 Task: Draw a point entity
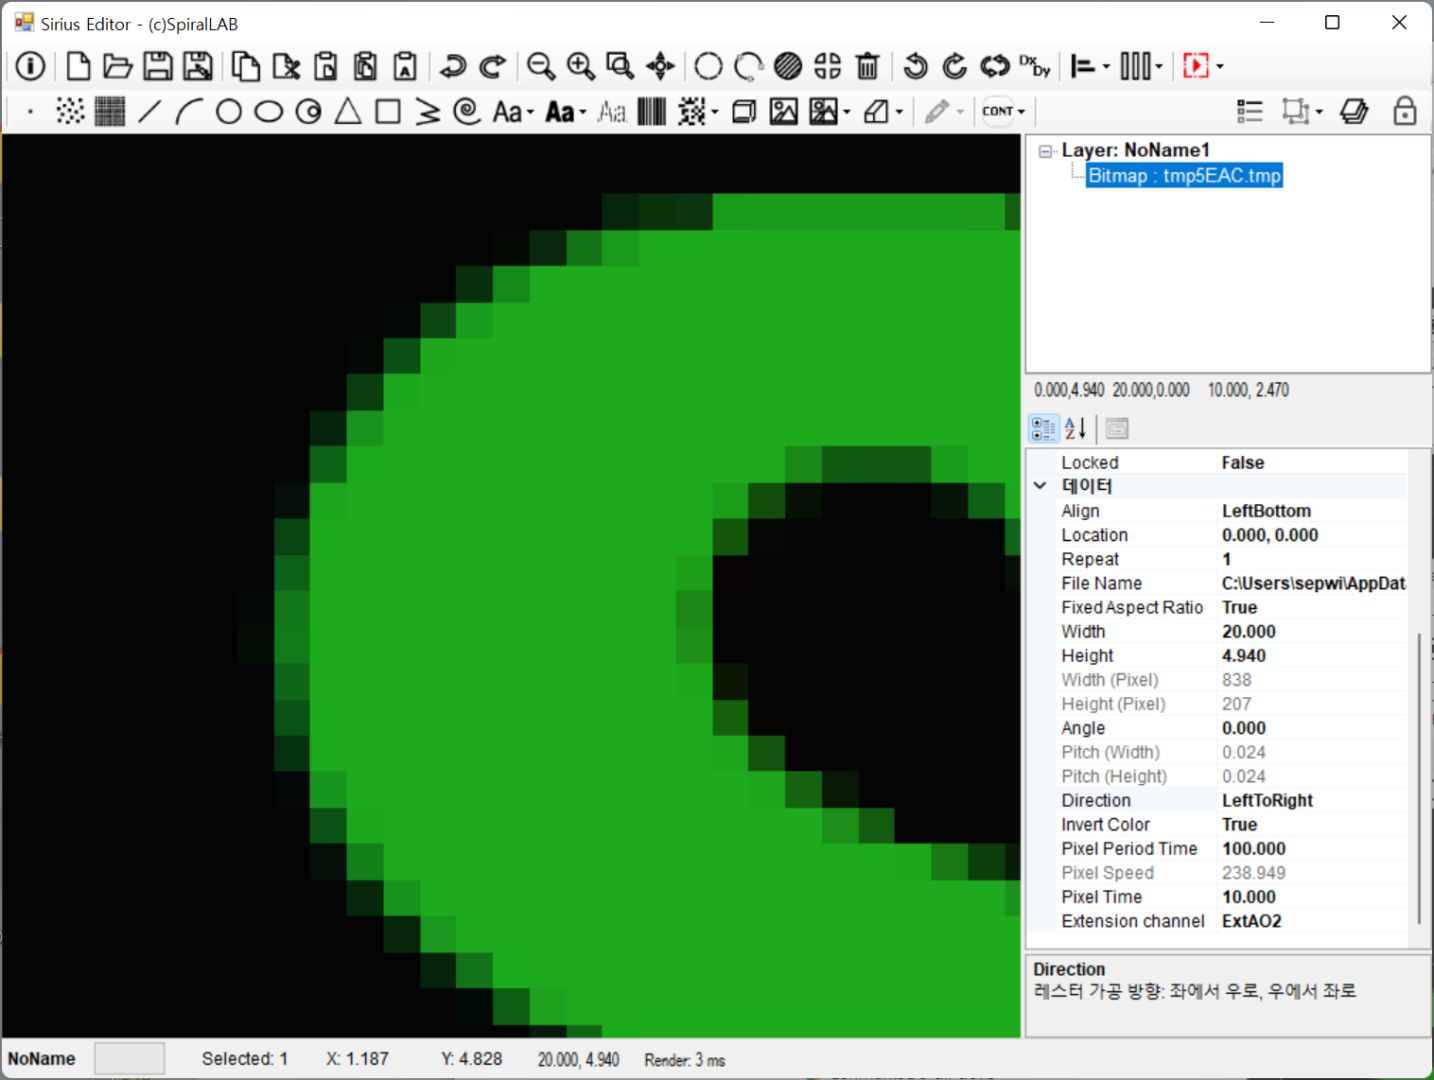[30, 111]
